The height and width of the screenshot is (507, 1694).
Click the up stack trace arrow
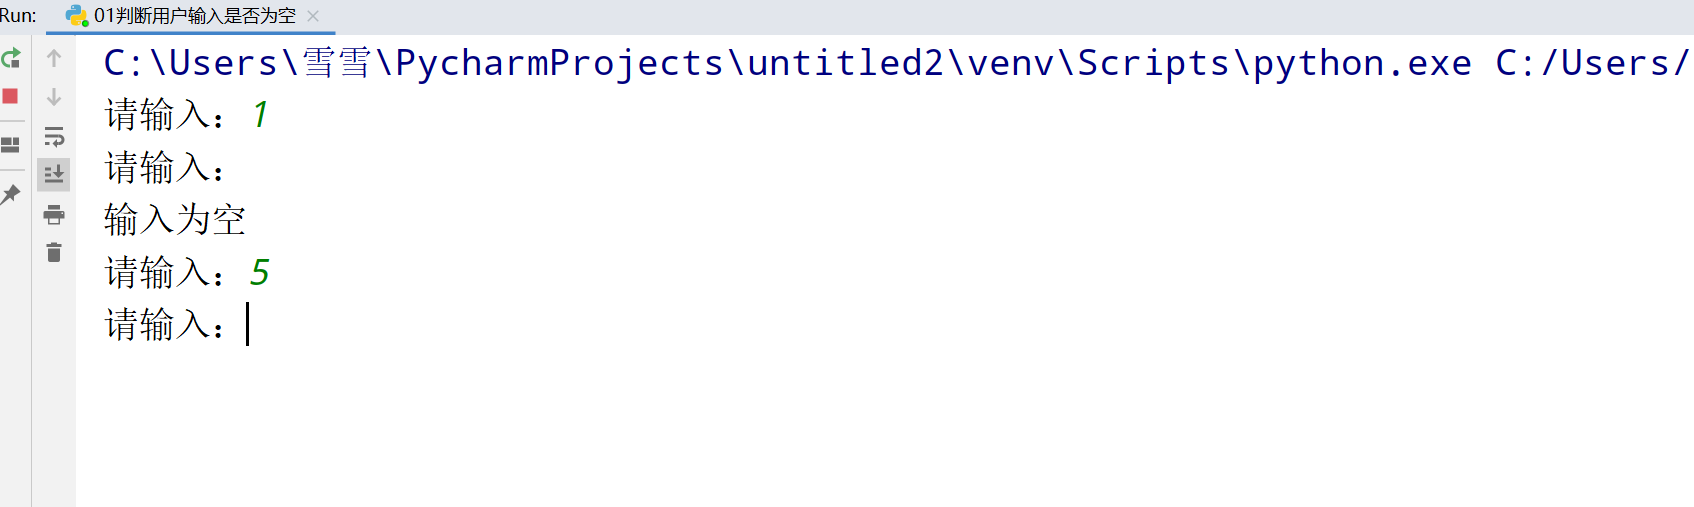pos(54,58)
